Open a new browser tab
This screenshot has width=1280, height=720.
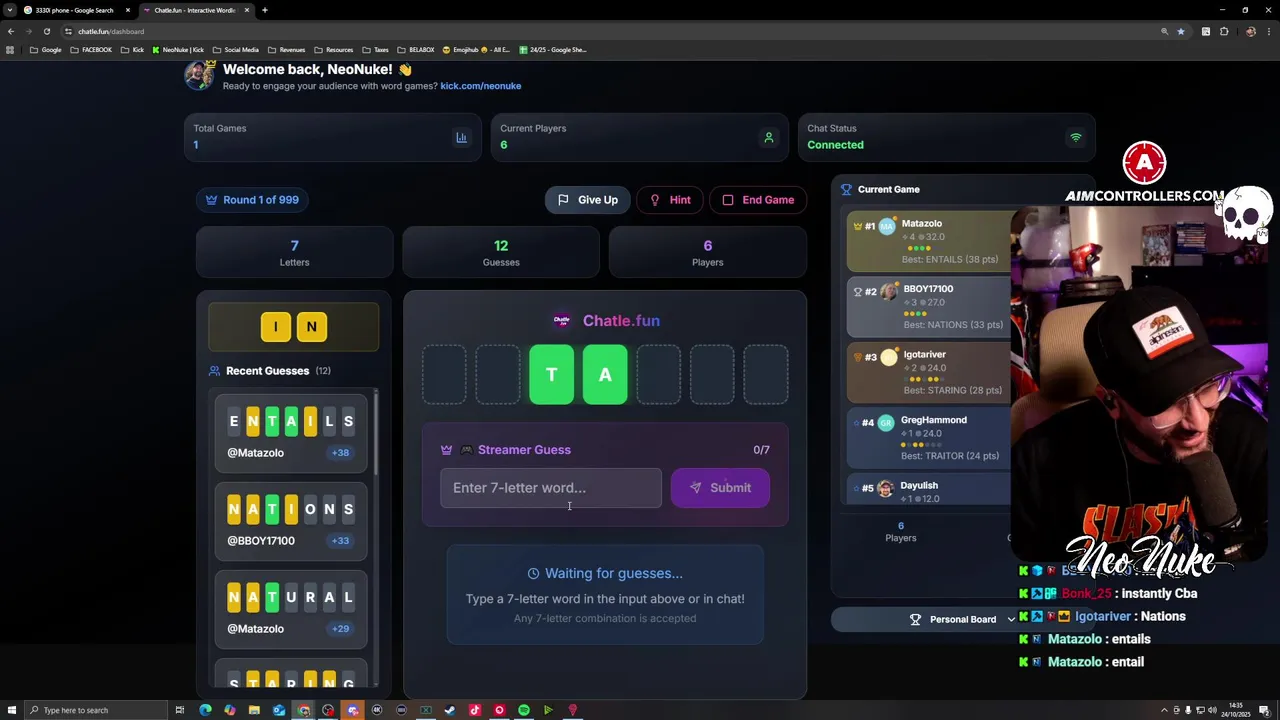pyautogui.click(x=264, y=10)
